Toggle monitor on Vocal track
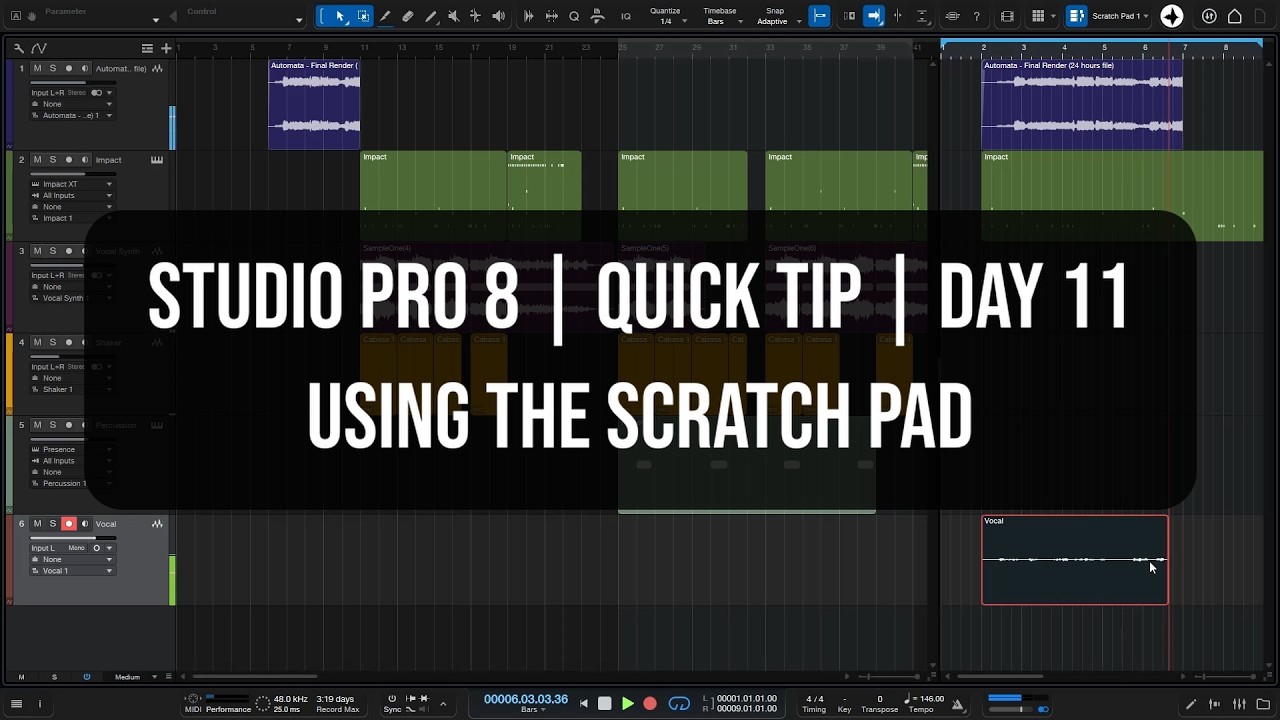Image resolution: width=1280 pixels, height=720 pixels. 85,524
